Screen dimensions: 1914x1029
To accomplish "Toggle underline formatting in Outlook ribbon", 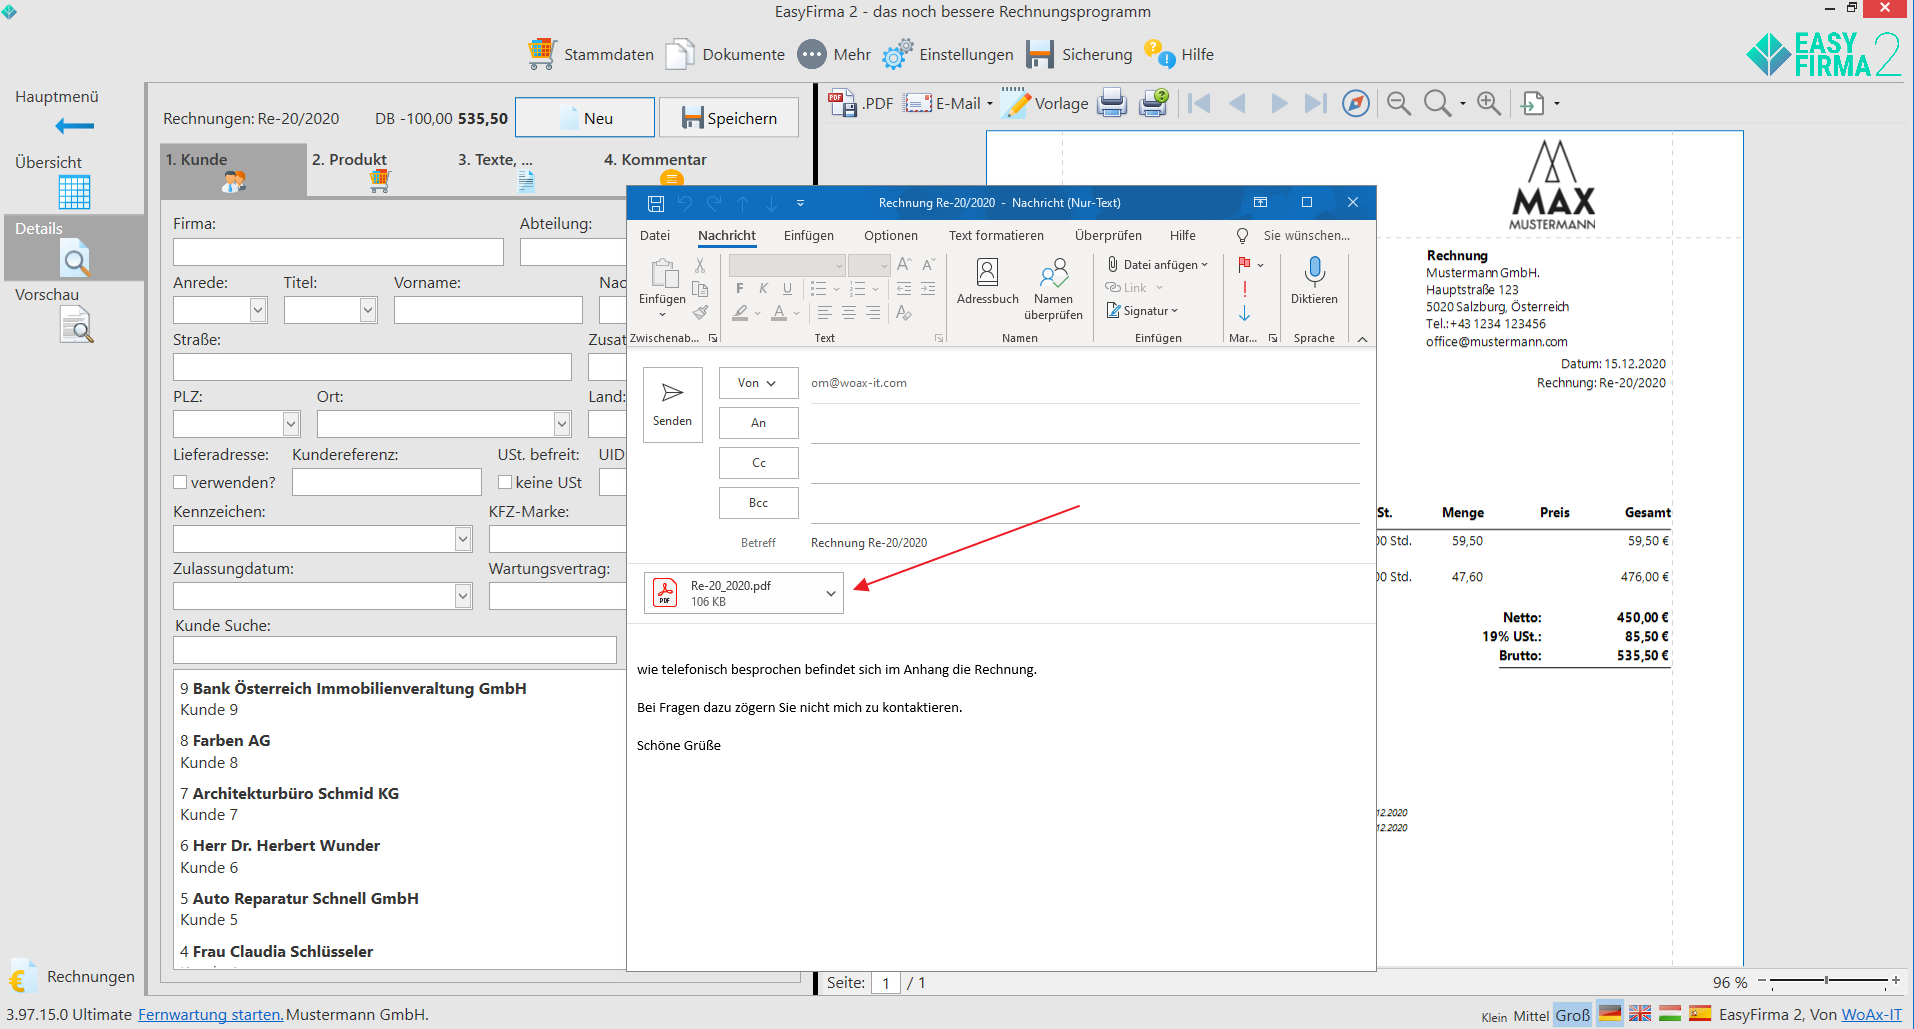I will coord(788,288).
